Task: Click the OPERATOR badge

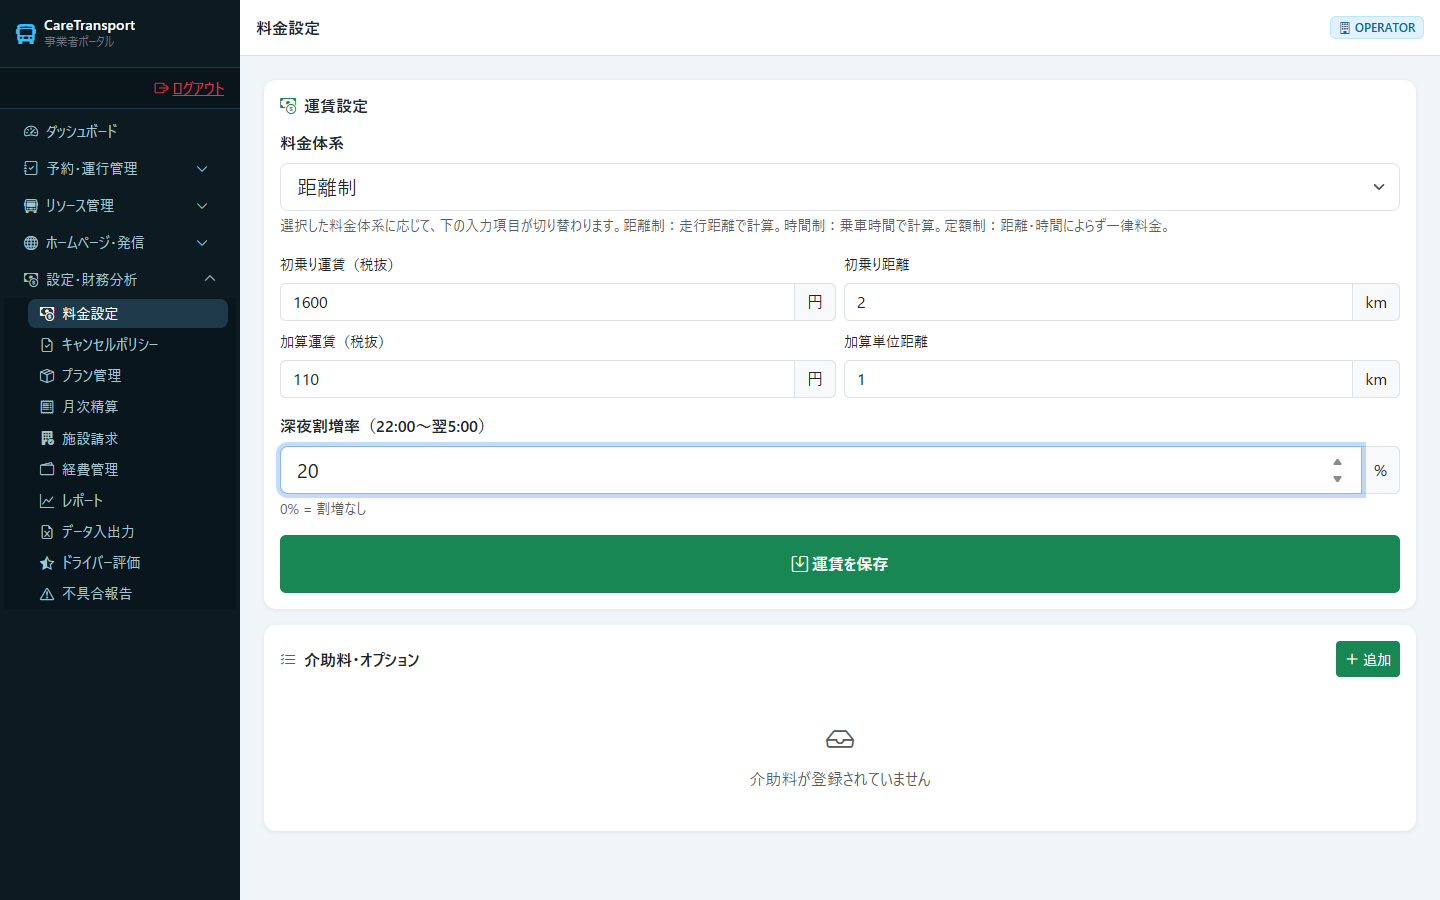Action: pyautogui.click(x=1377, y=28)
